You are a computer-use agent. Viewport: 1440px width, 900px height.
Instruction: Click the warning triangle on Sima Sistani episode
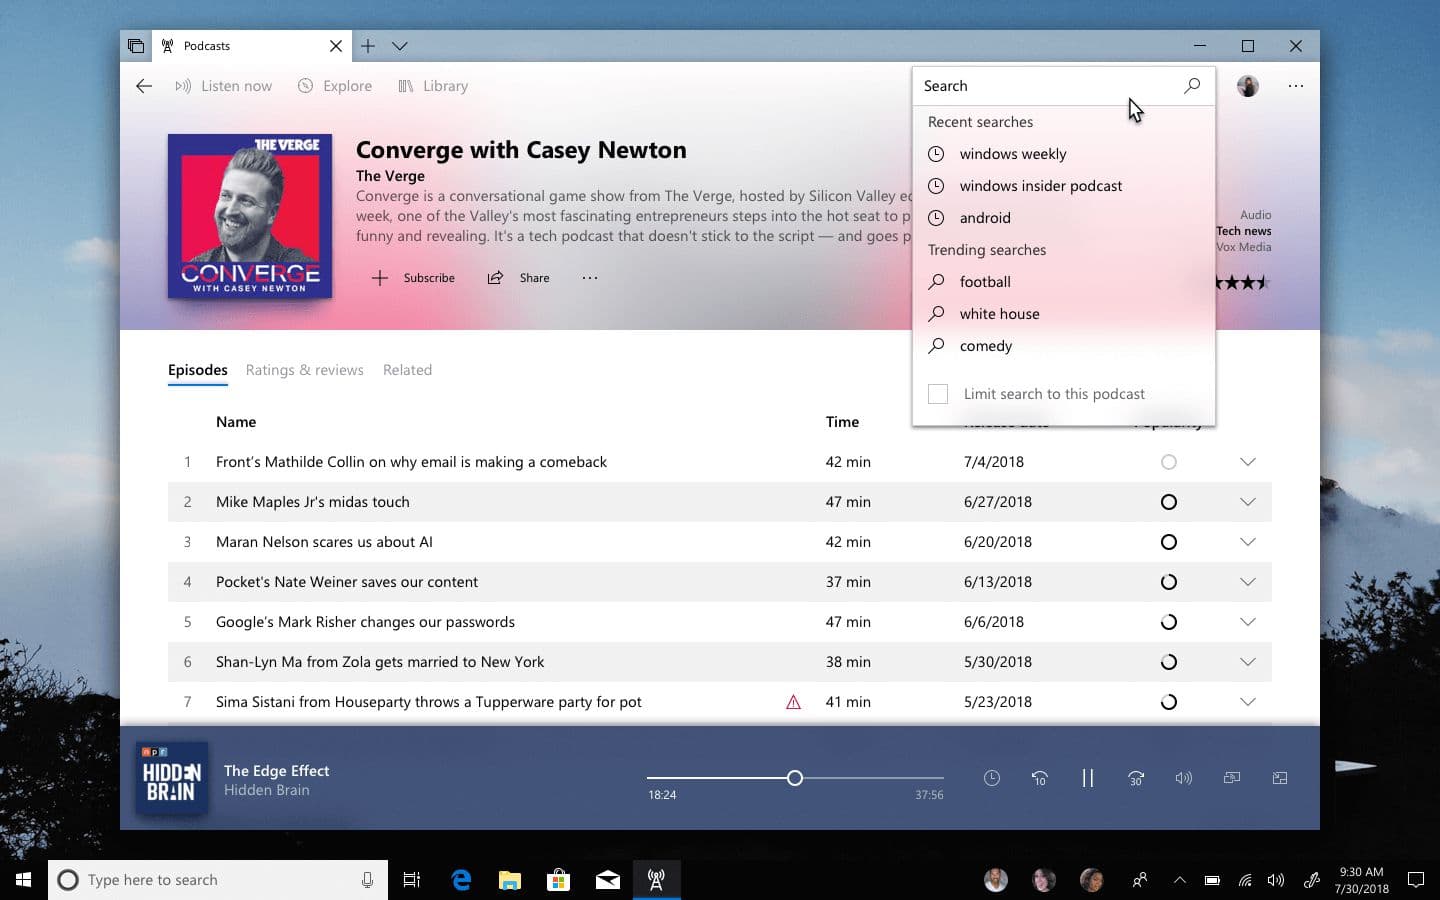(794, 702)
